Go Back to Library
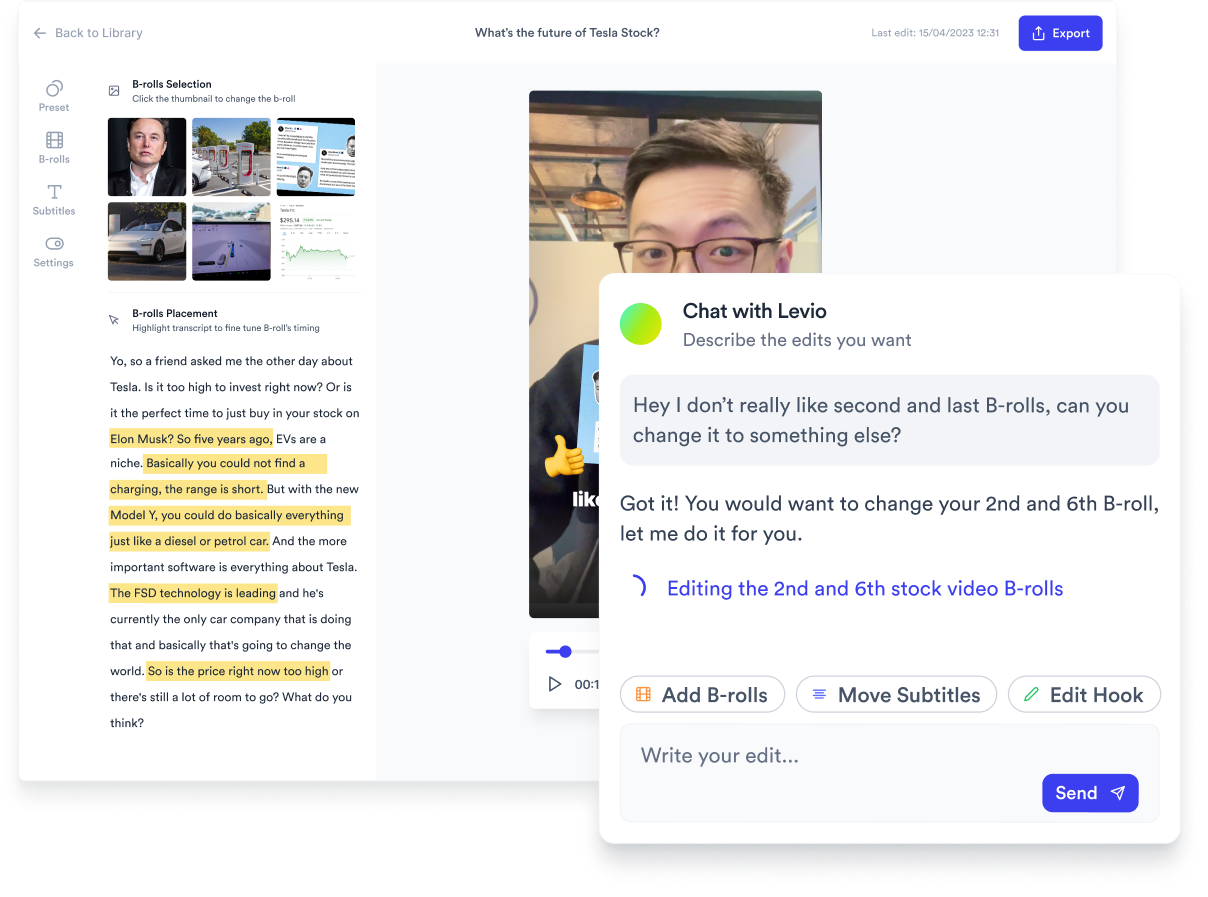Image resolution: width=1208 pixels, height=897 pixels. (87, 32)
